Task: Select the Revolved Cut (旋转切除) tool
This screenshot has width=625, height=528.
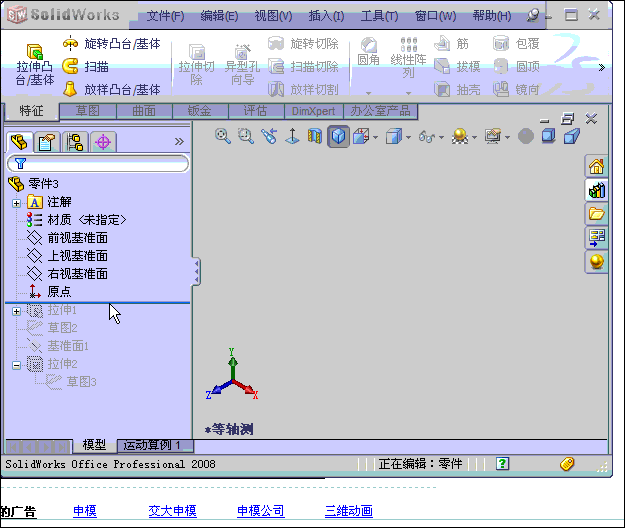Action: pyautogui.click(x=303, y=43)
